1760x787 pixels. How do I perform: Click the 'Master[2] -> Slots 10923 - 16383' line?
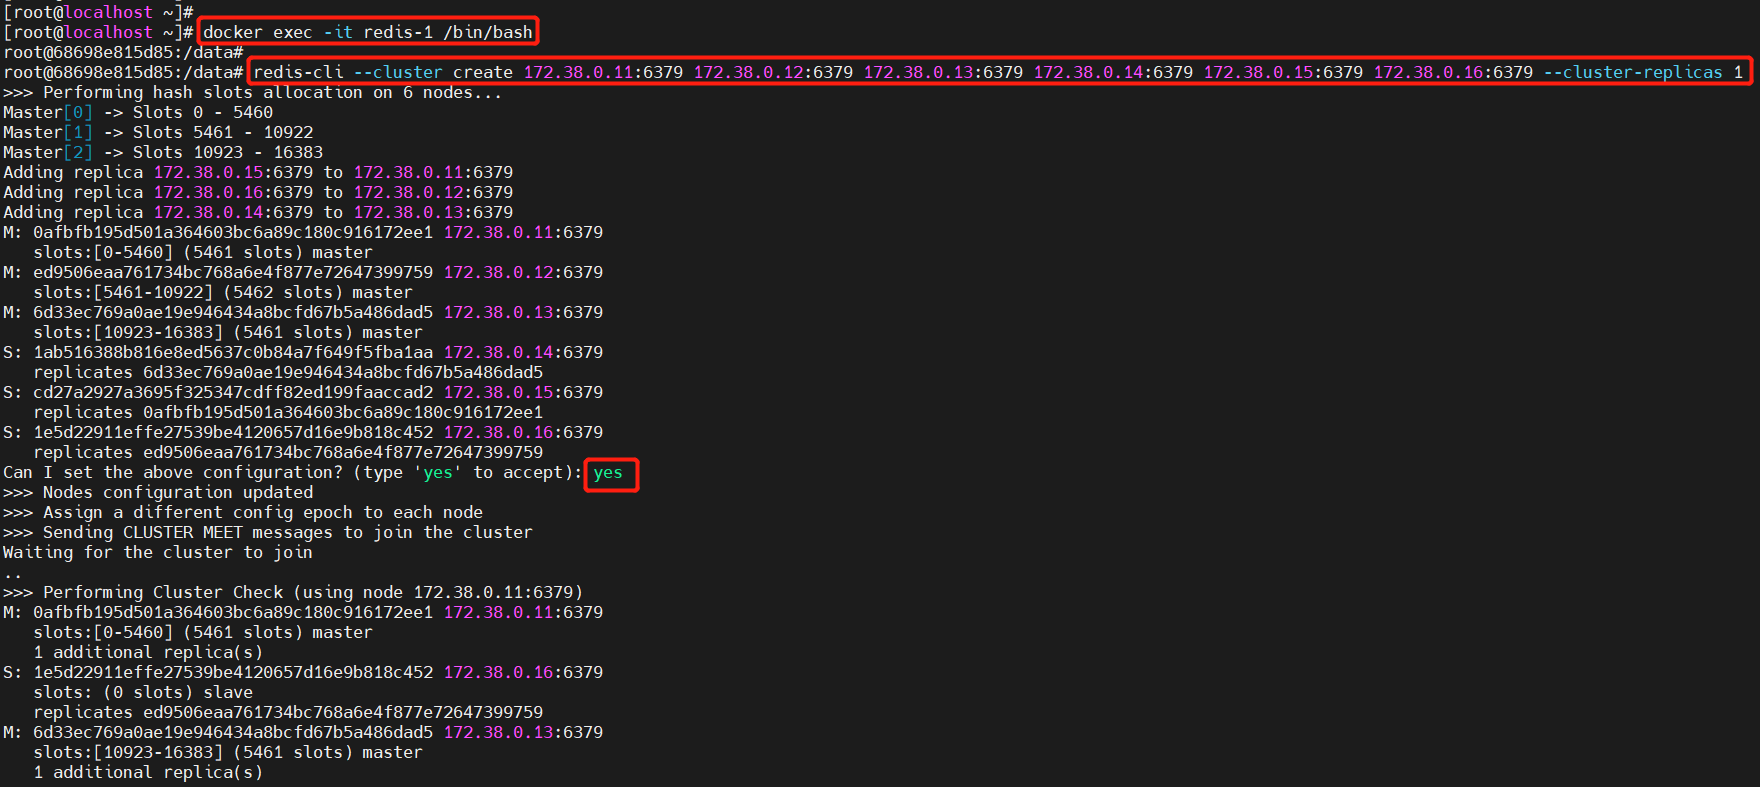click(x=163, y=152)
